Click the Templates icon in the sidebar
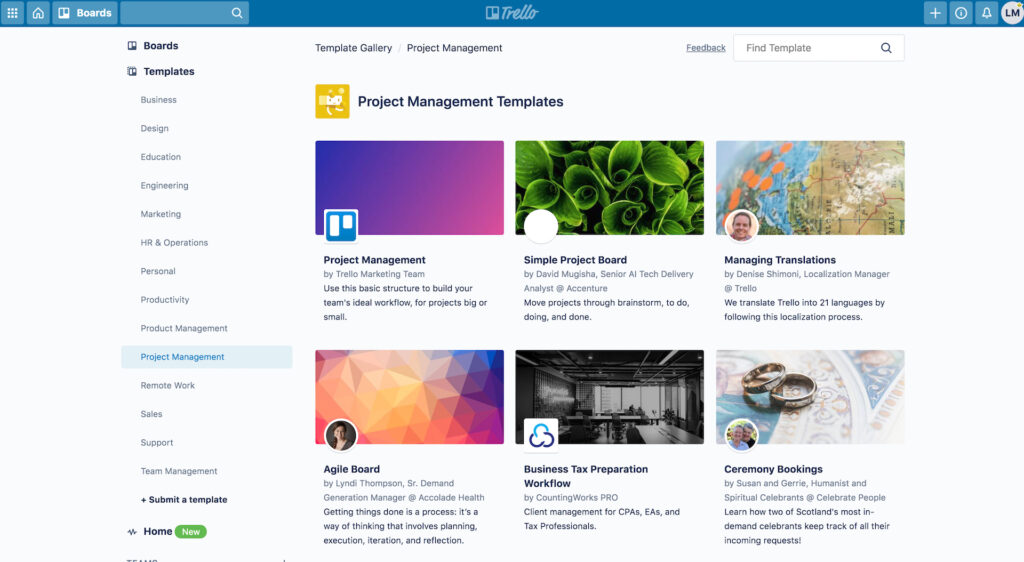Viewport: 1024px width, 562px height. [132, 71]
